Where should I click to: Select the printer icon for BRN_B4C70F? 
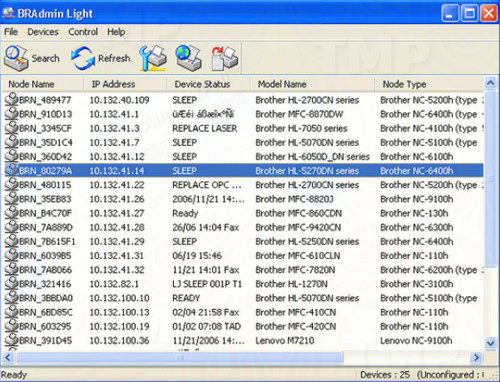coord(11,213)
